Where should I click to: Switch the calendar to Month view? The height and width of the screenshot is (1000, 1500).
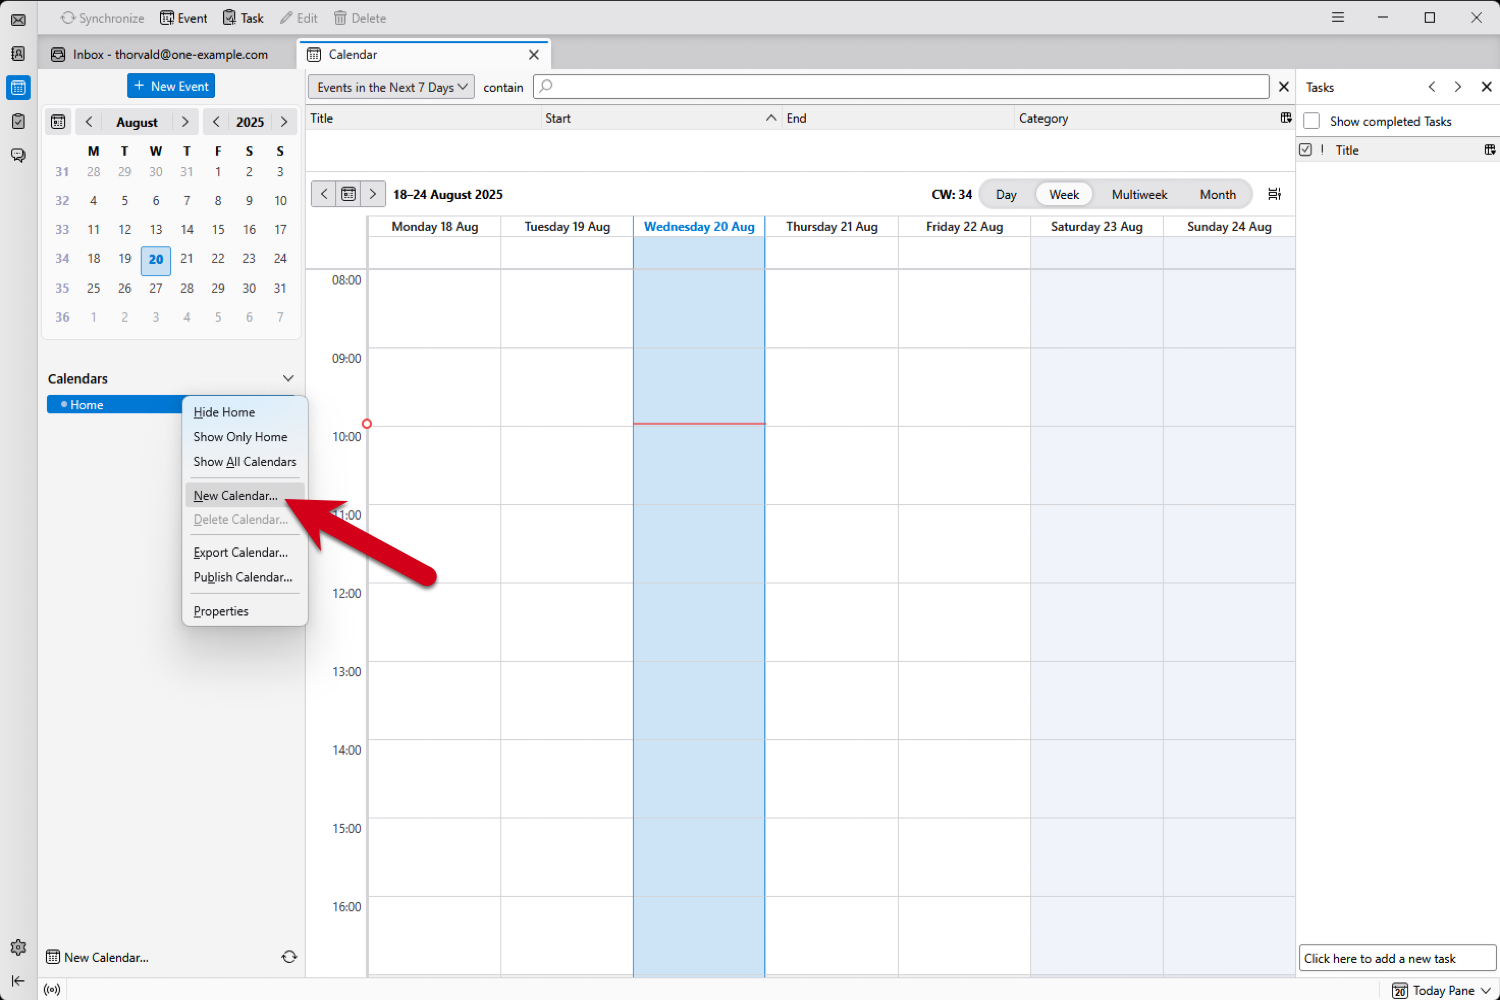1217,194
